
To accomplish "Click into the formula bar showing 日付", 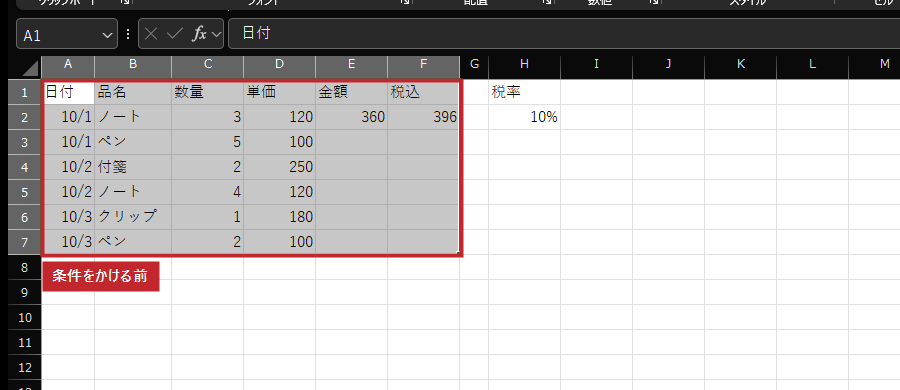I will (x=564, y=33).
